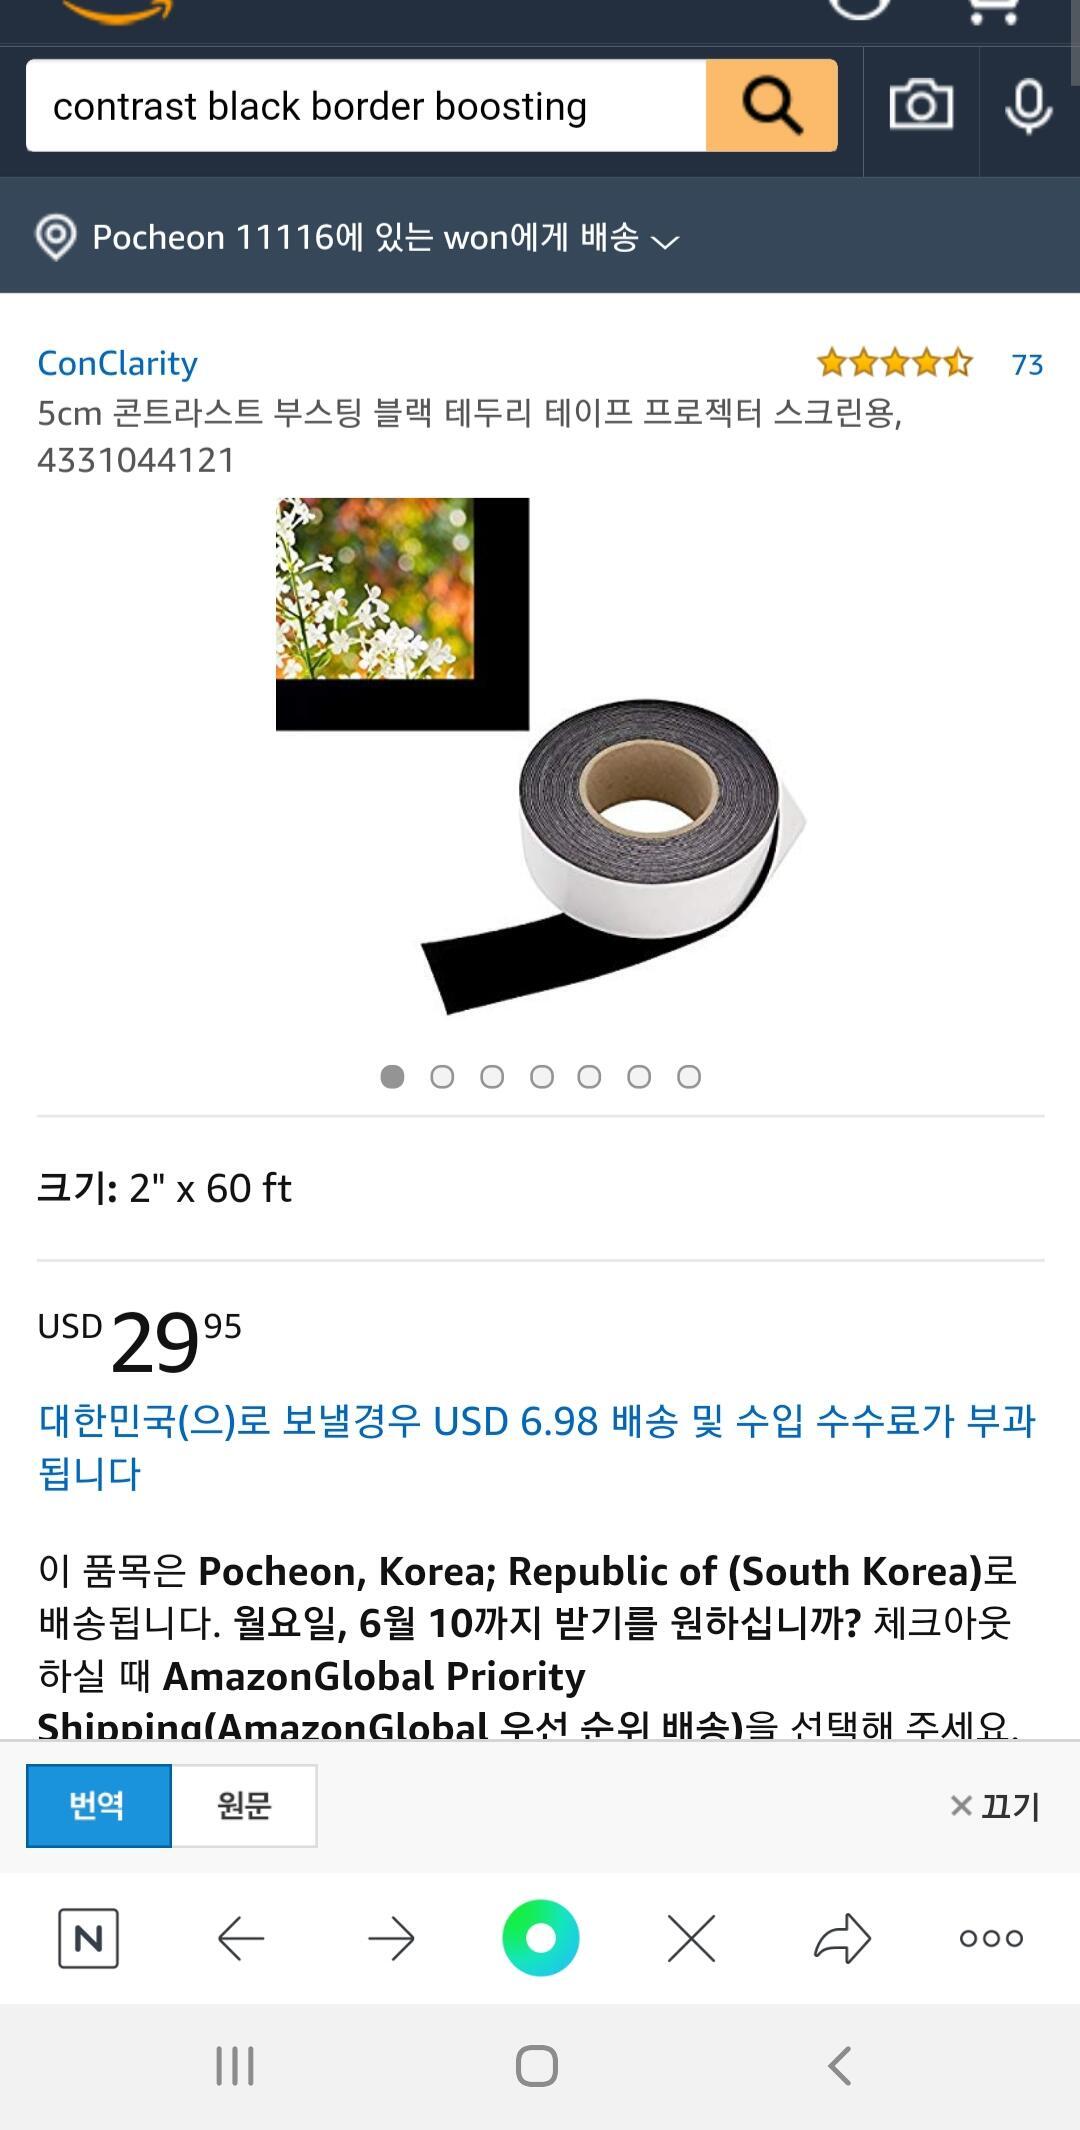The image size is (1080, 2130).
Task: Select the second image carousel dot
Action: [x=442, y=1076]
